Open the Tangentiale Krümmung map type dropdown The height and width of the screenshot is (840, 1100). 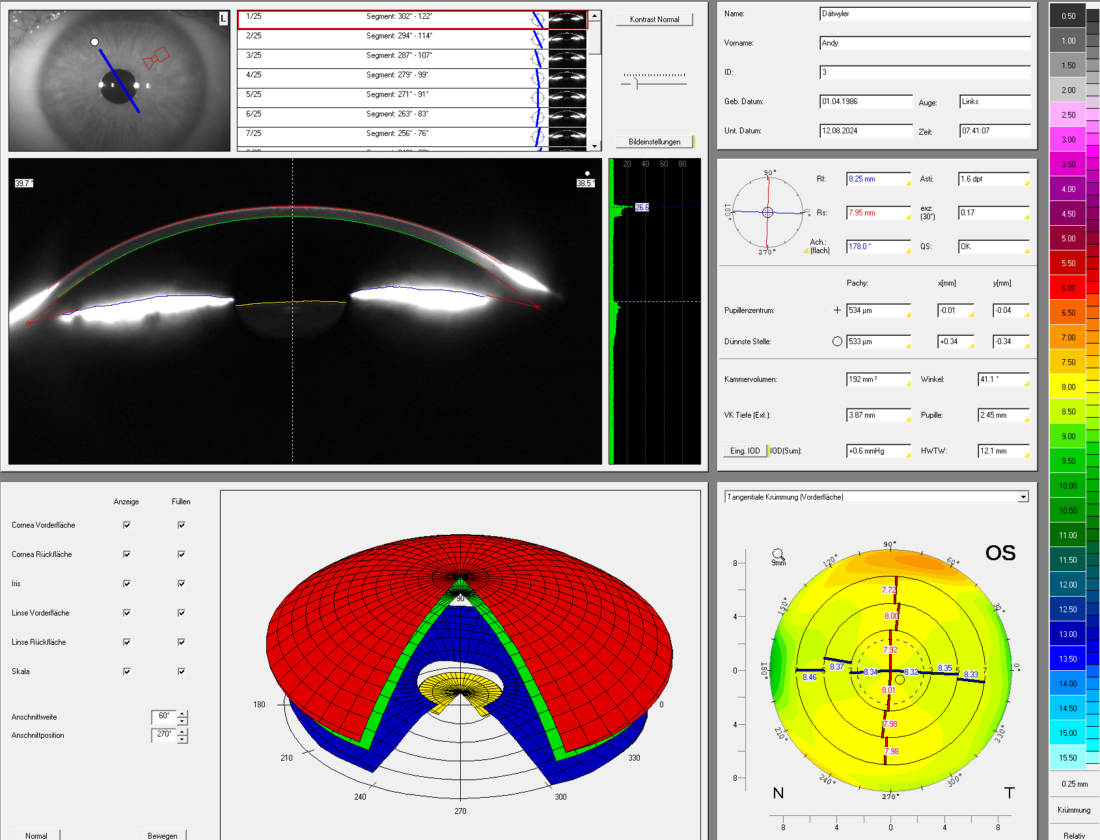tap(1022, 496)
